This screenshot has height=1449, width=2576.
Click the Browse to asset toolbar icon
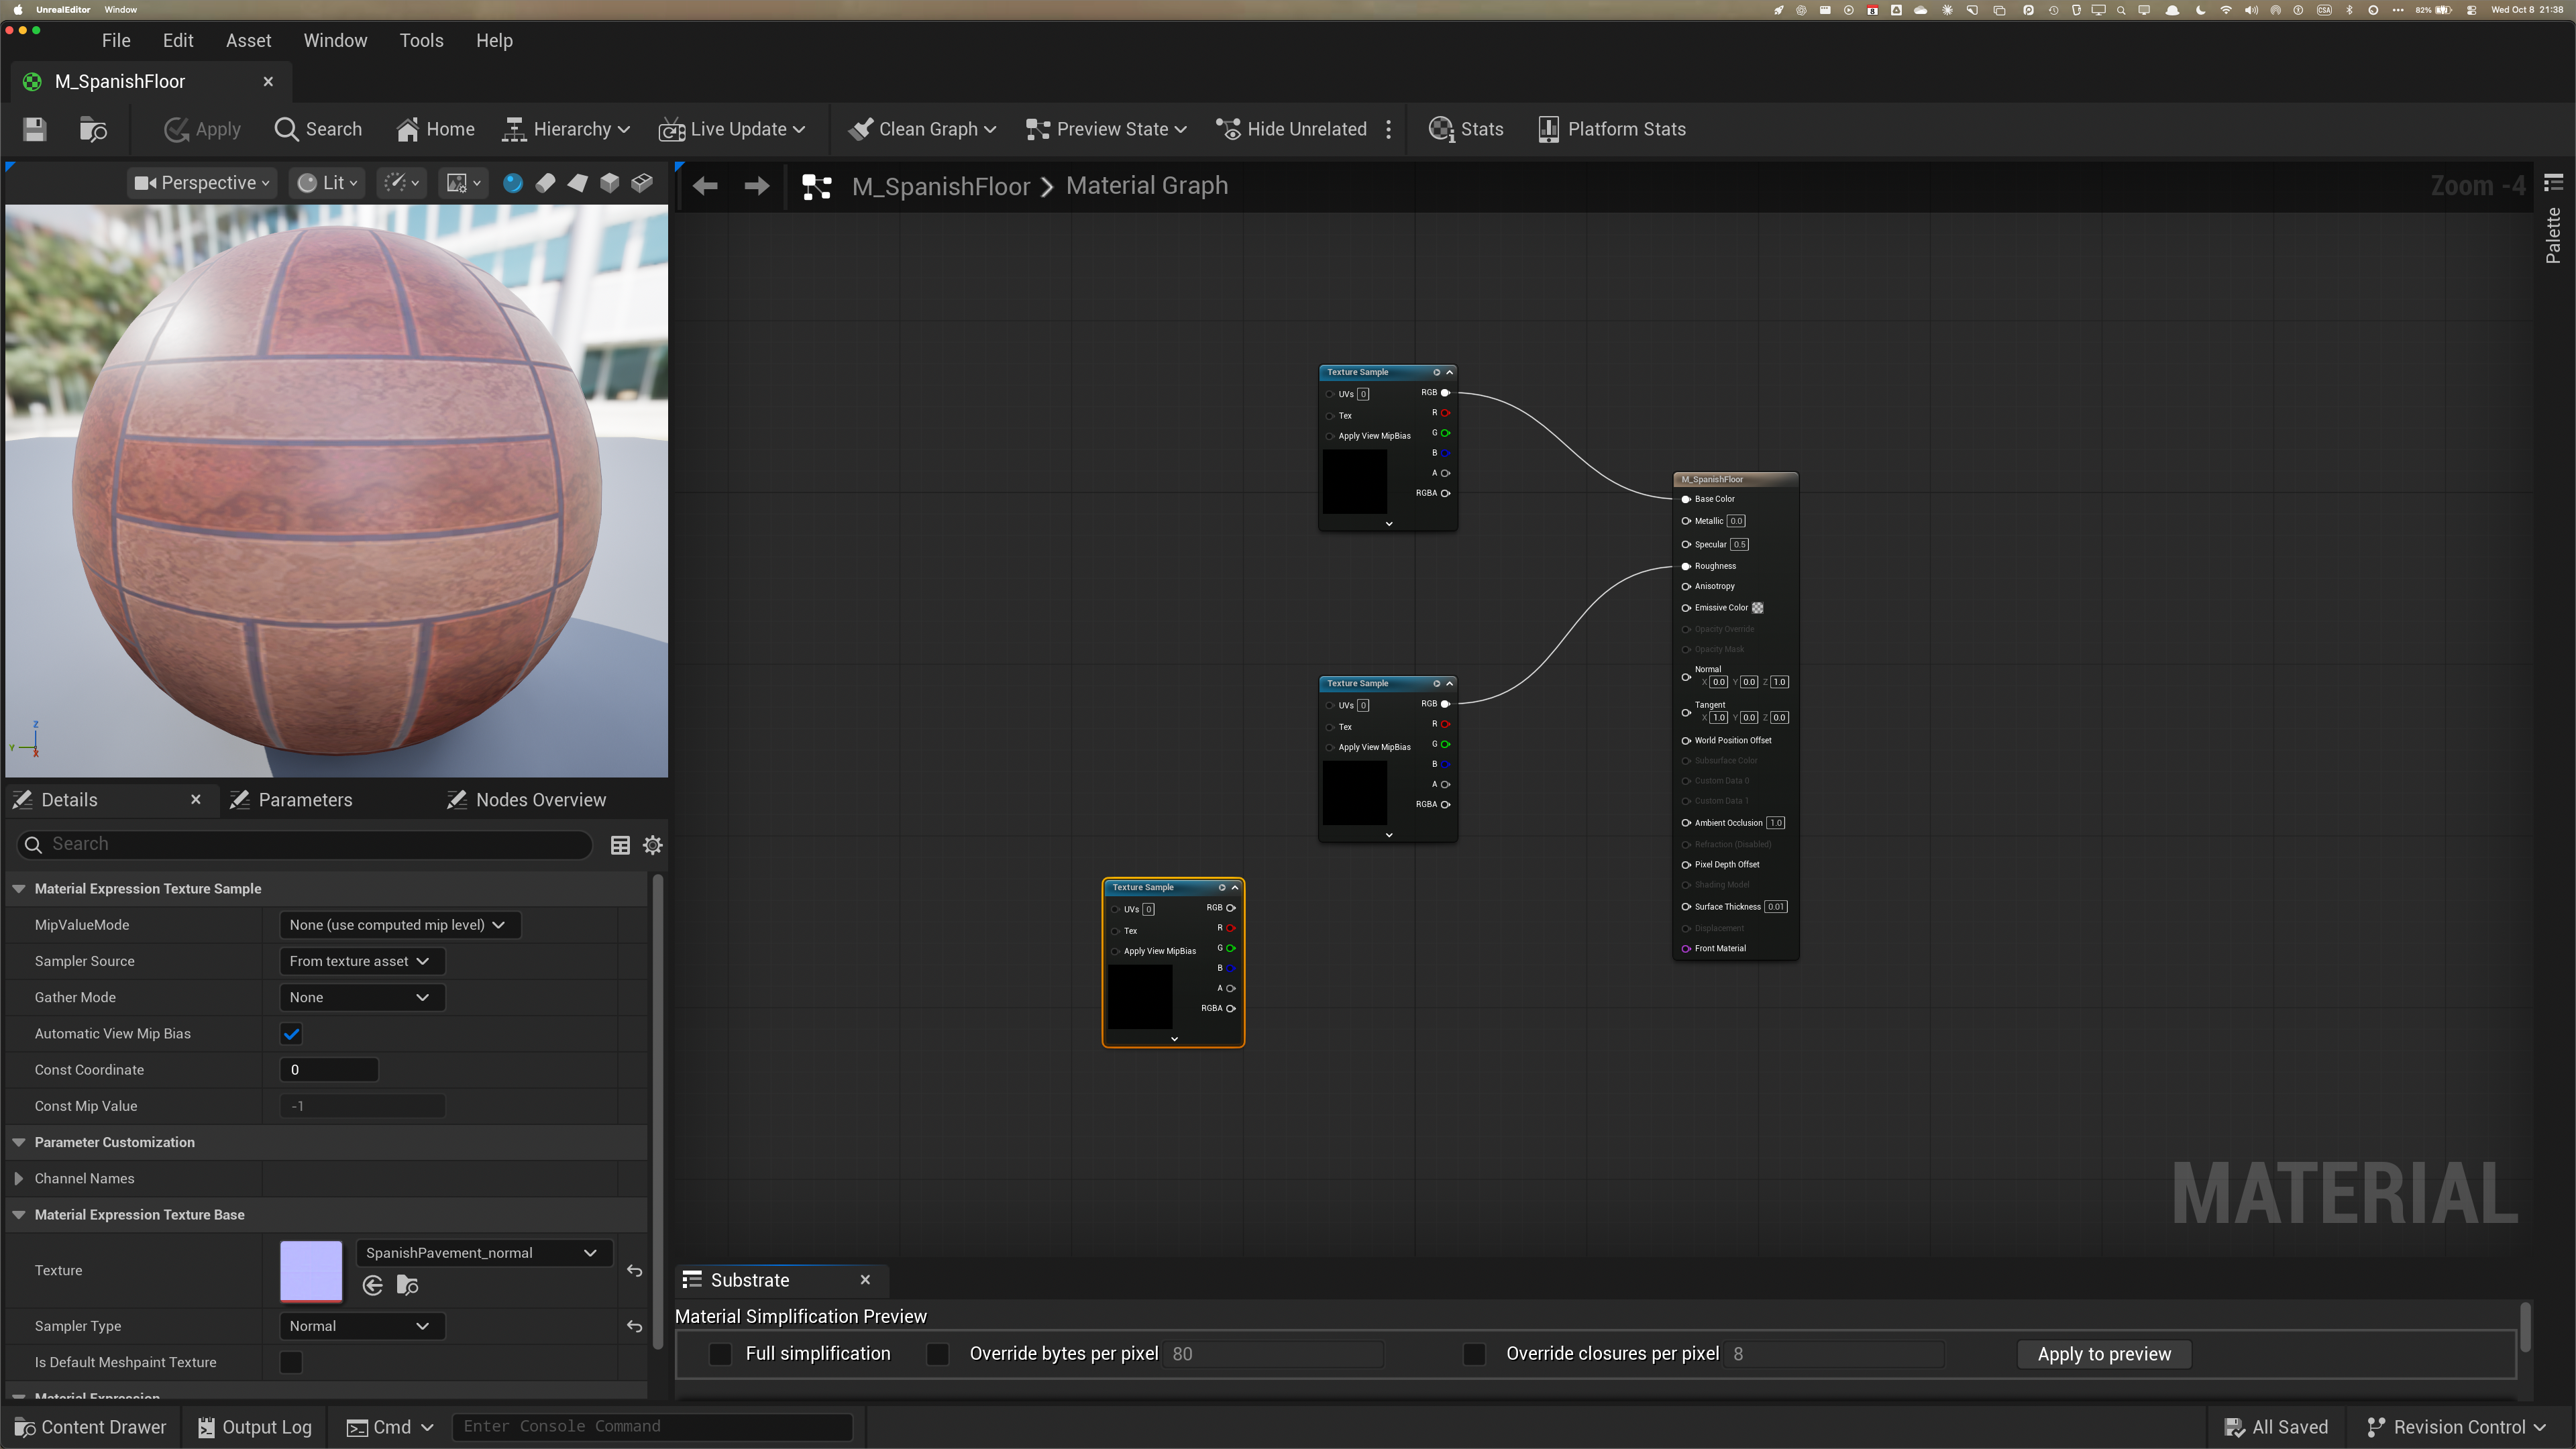tap(93, 129)
